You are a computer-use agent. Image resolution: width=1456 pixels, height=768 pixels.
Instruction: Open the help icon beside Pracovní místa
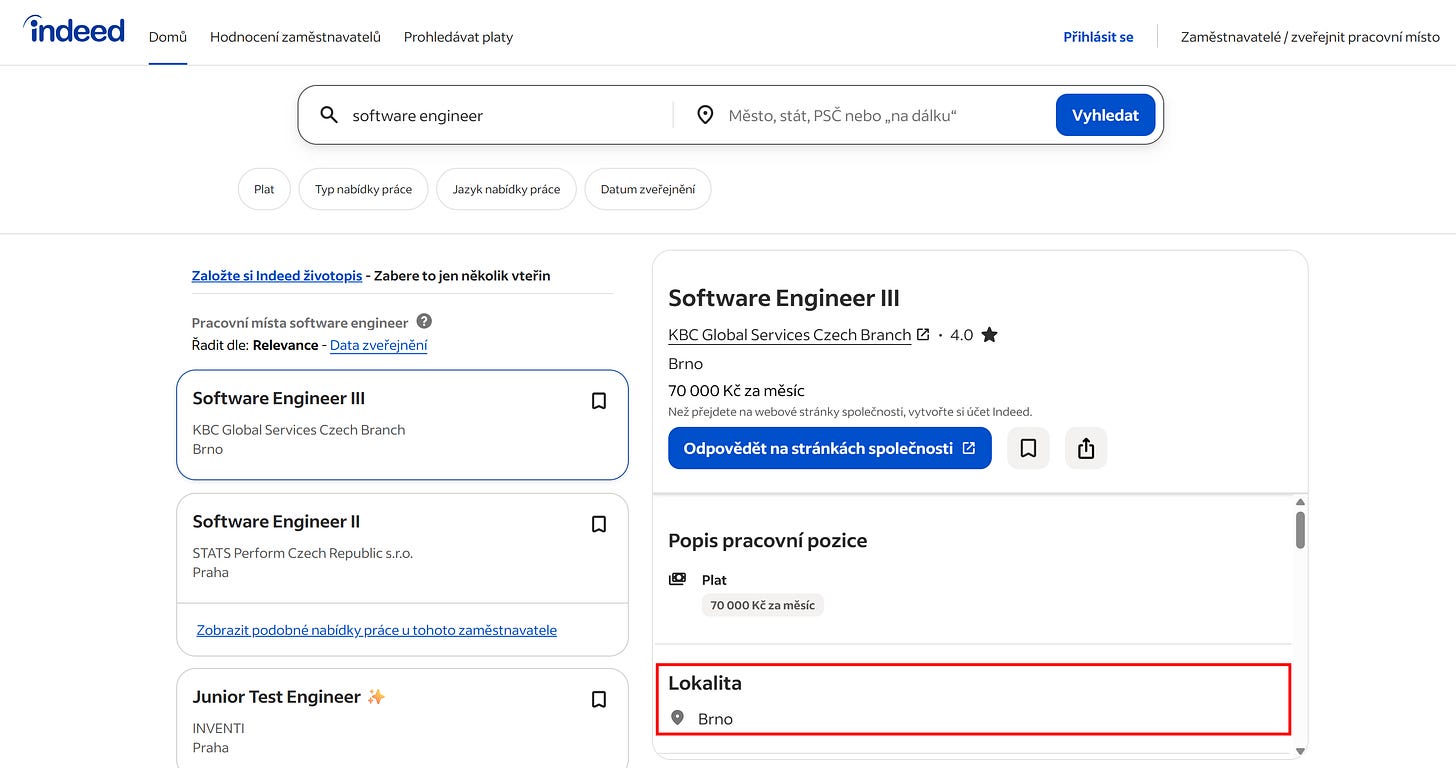pos(424,321)
